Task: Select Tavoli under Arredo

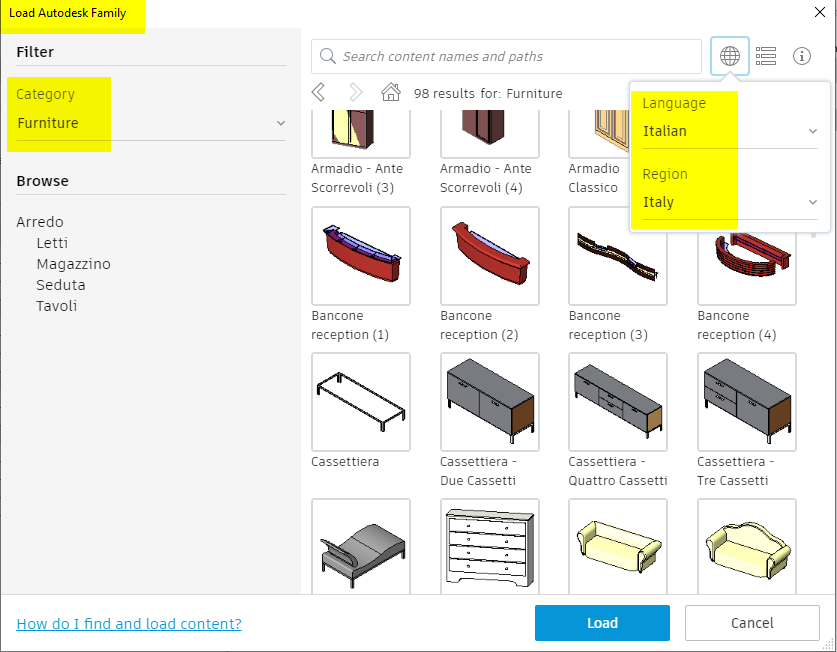Action: (56, 305)
